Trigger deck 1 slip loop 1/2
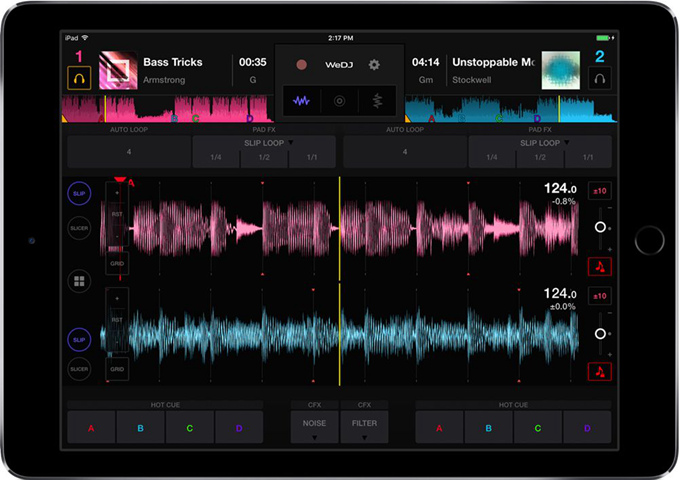Image resolution: width=680 pixels, height=480 pixels. click(264, 158)
